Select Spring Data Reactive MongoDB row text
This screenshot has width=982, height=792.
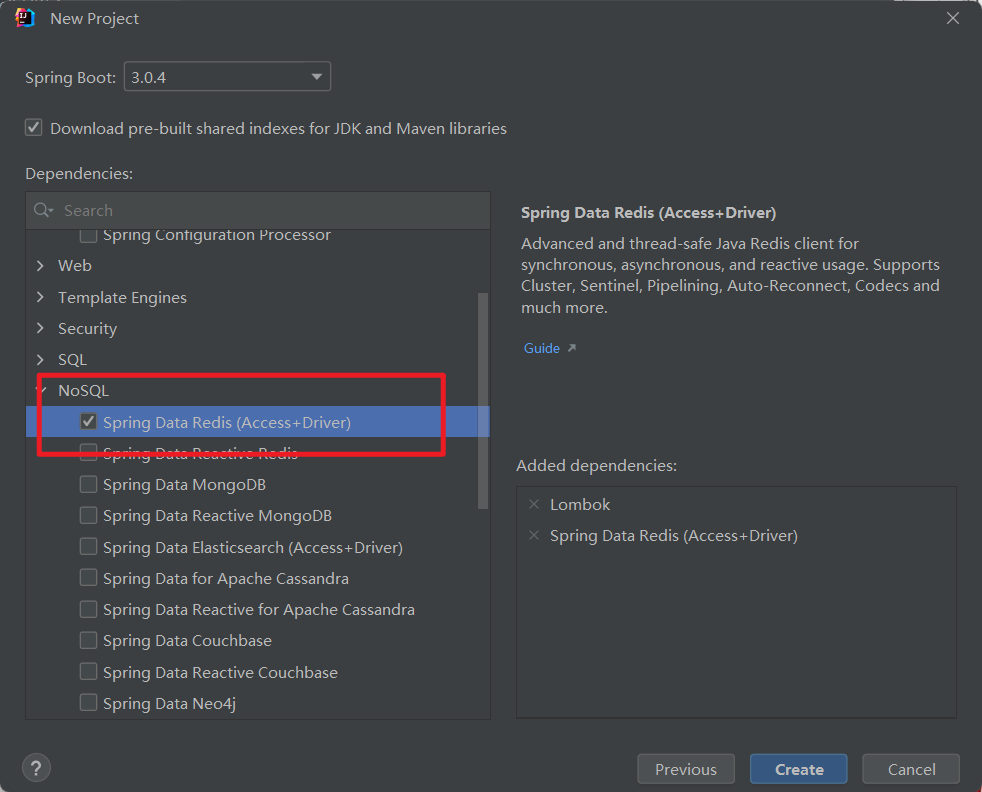pos(217,516)
